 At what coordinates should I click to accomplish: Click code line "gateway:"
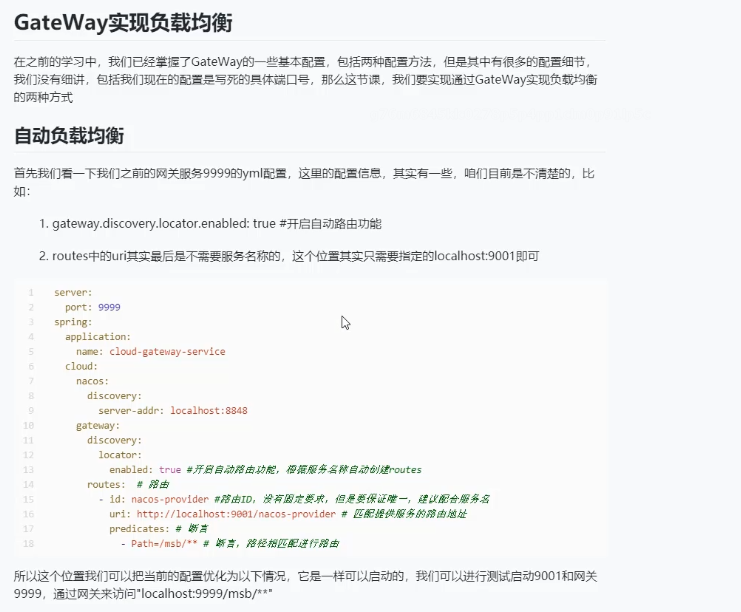[x=98, y=425]
